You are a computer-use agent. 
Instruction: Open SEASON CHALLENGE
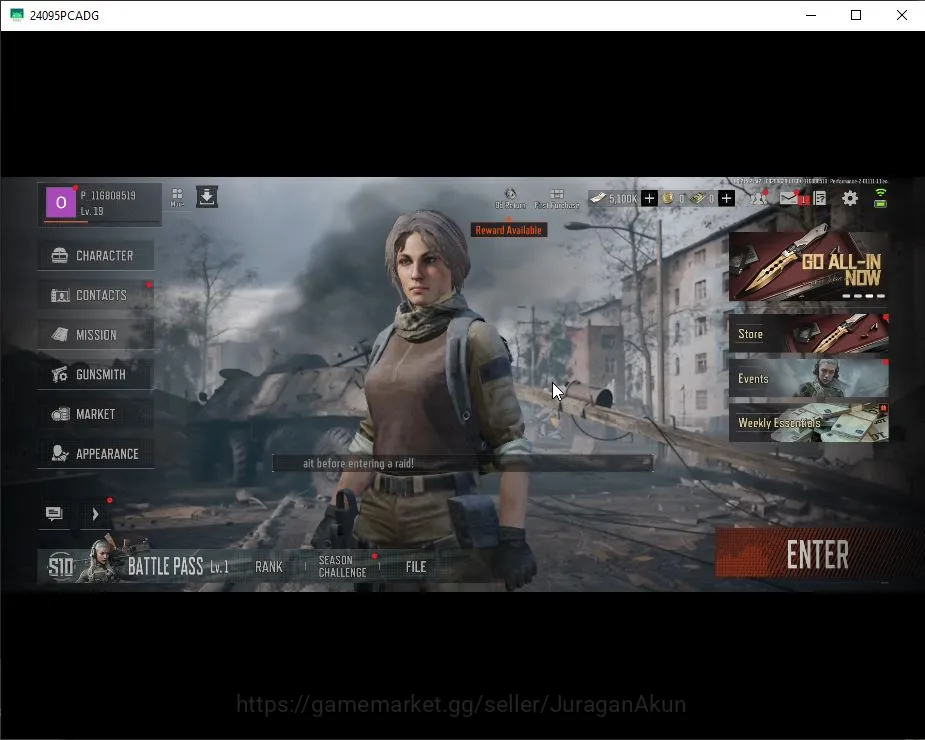click(x=343, y=567)
